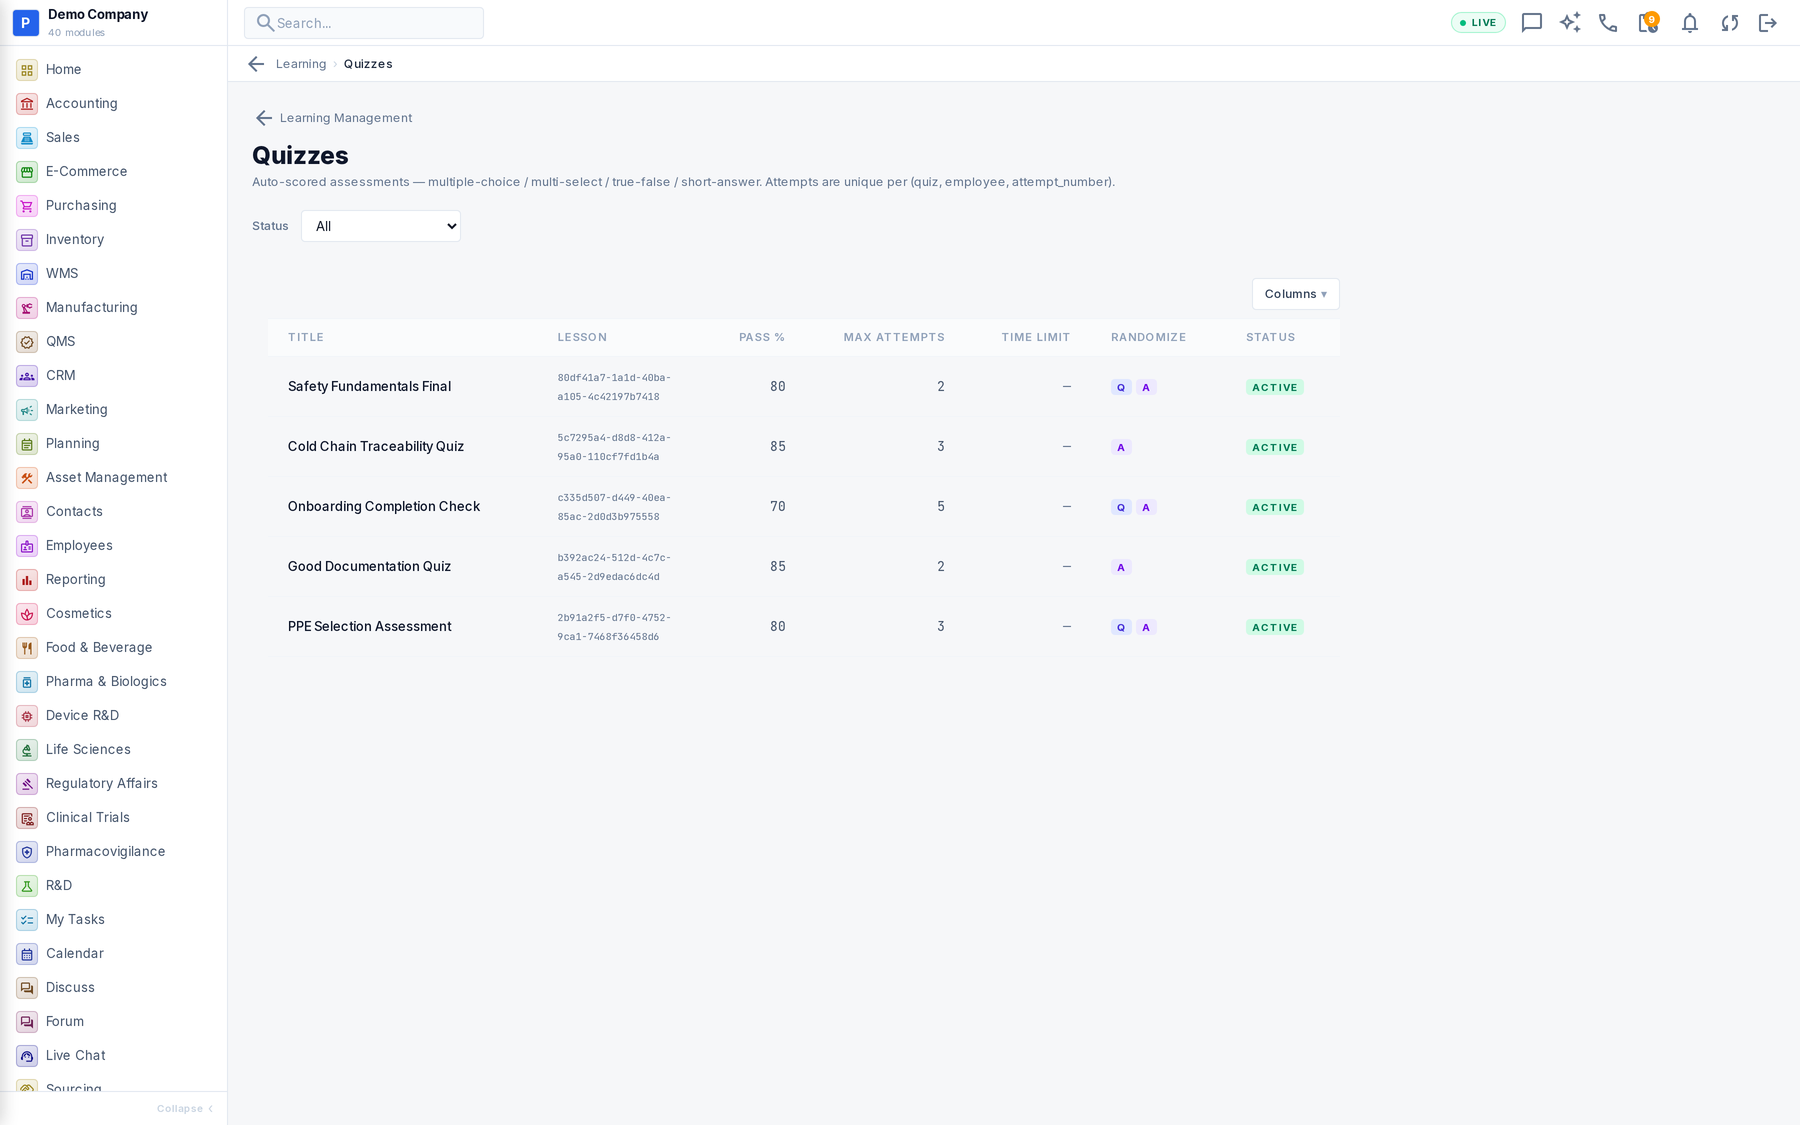Click the Inventory sidebar icon
The image size is (1800, 1125).
click(27, 240)
